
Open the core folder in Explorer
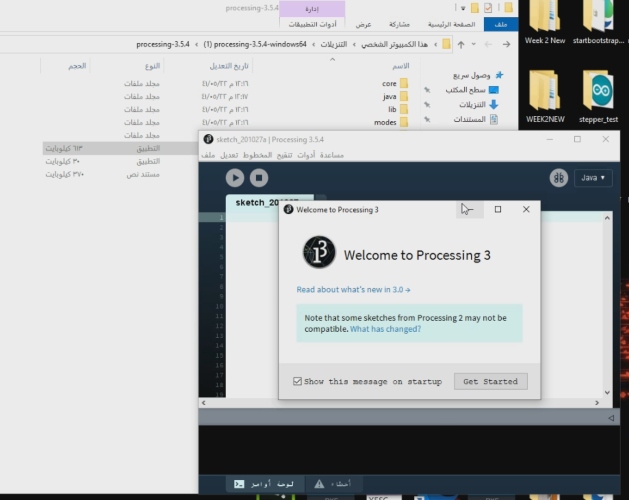[x=395, y=83]
